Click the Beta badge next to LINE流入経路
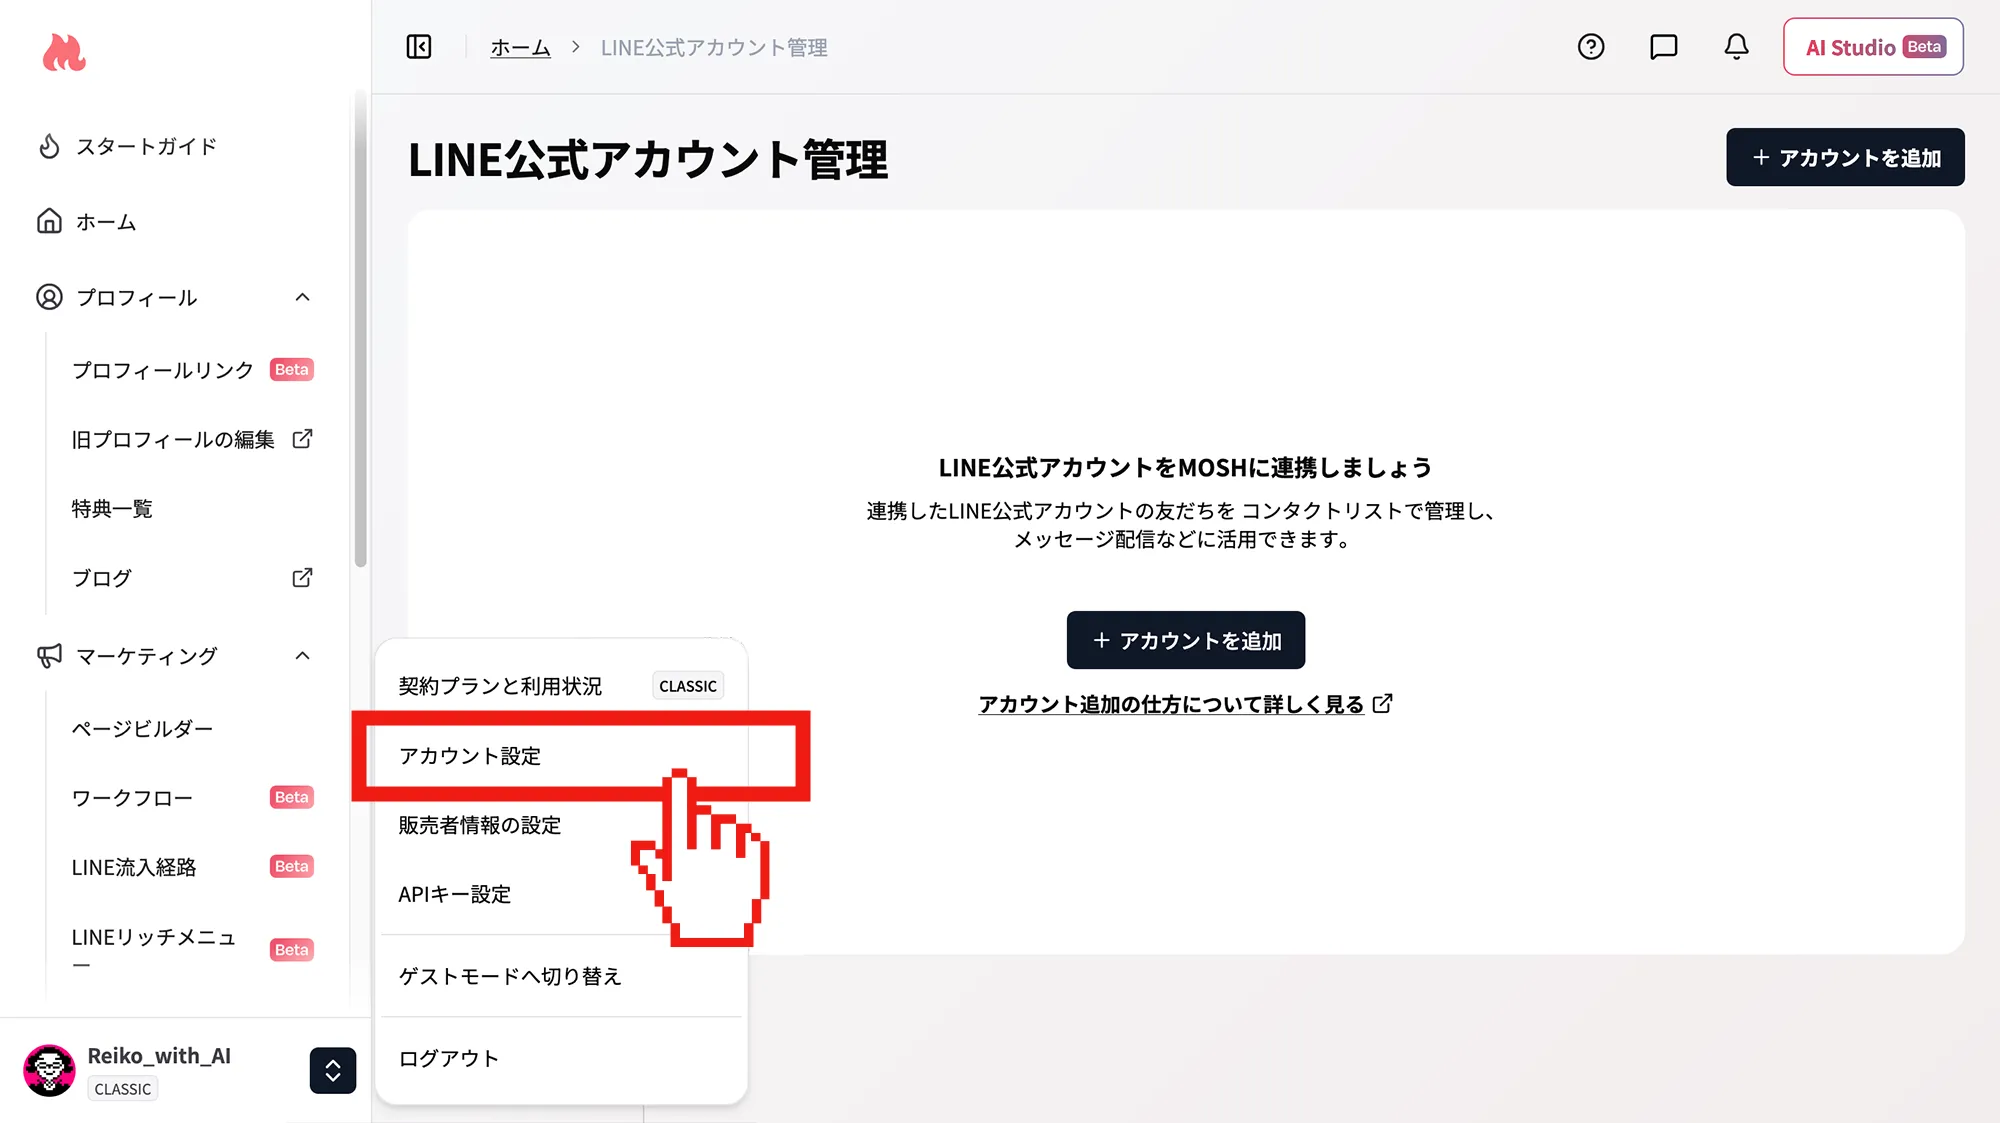The image size is (2000, 1123). tap(292, 866)
